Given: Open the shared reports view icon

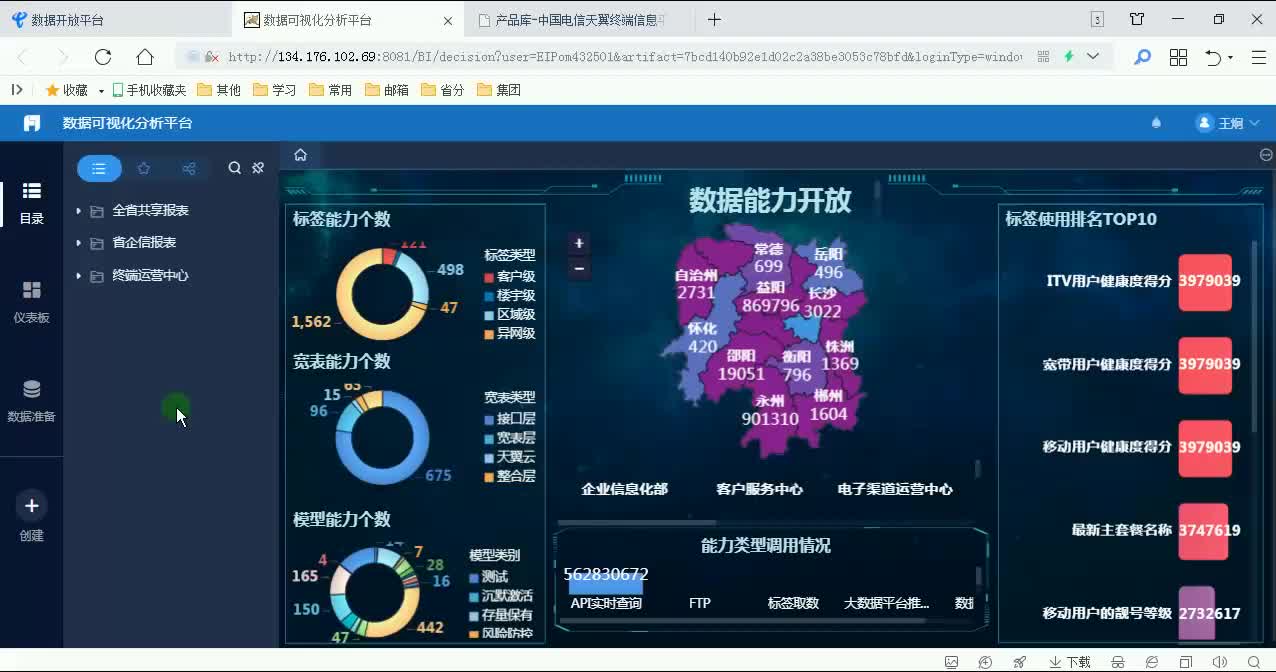Looking at the screenshot, I should [x=188, y=168].
